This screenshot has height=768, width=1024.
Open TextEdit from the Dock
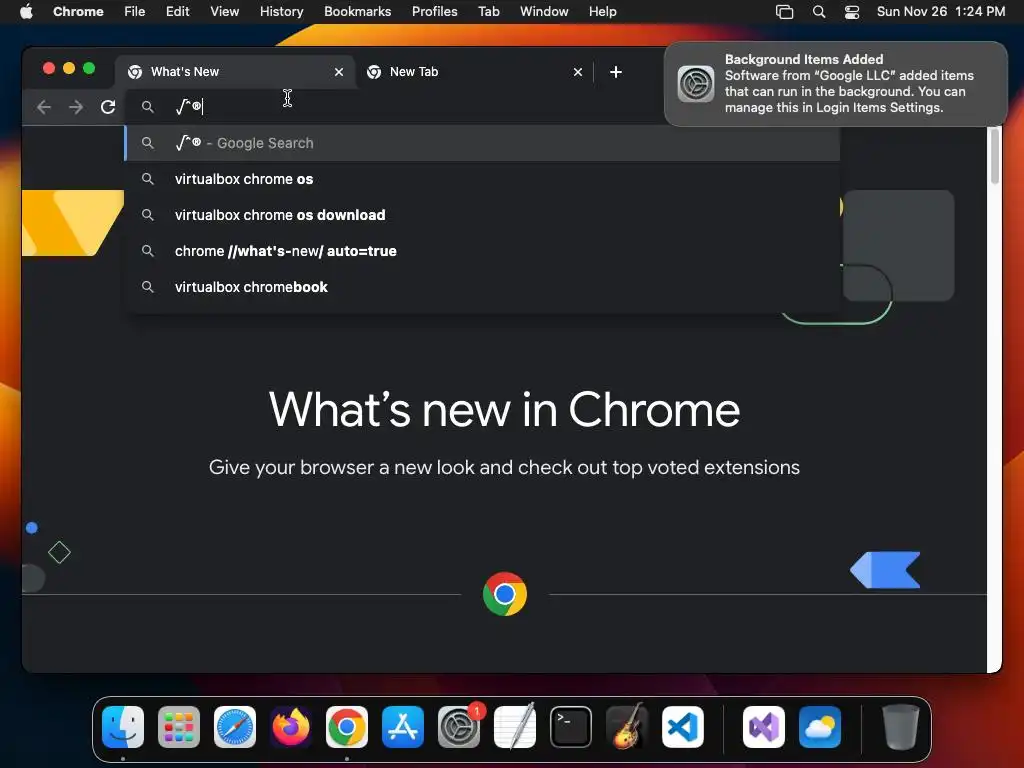(515, 727)
